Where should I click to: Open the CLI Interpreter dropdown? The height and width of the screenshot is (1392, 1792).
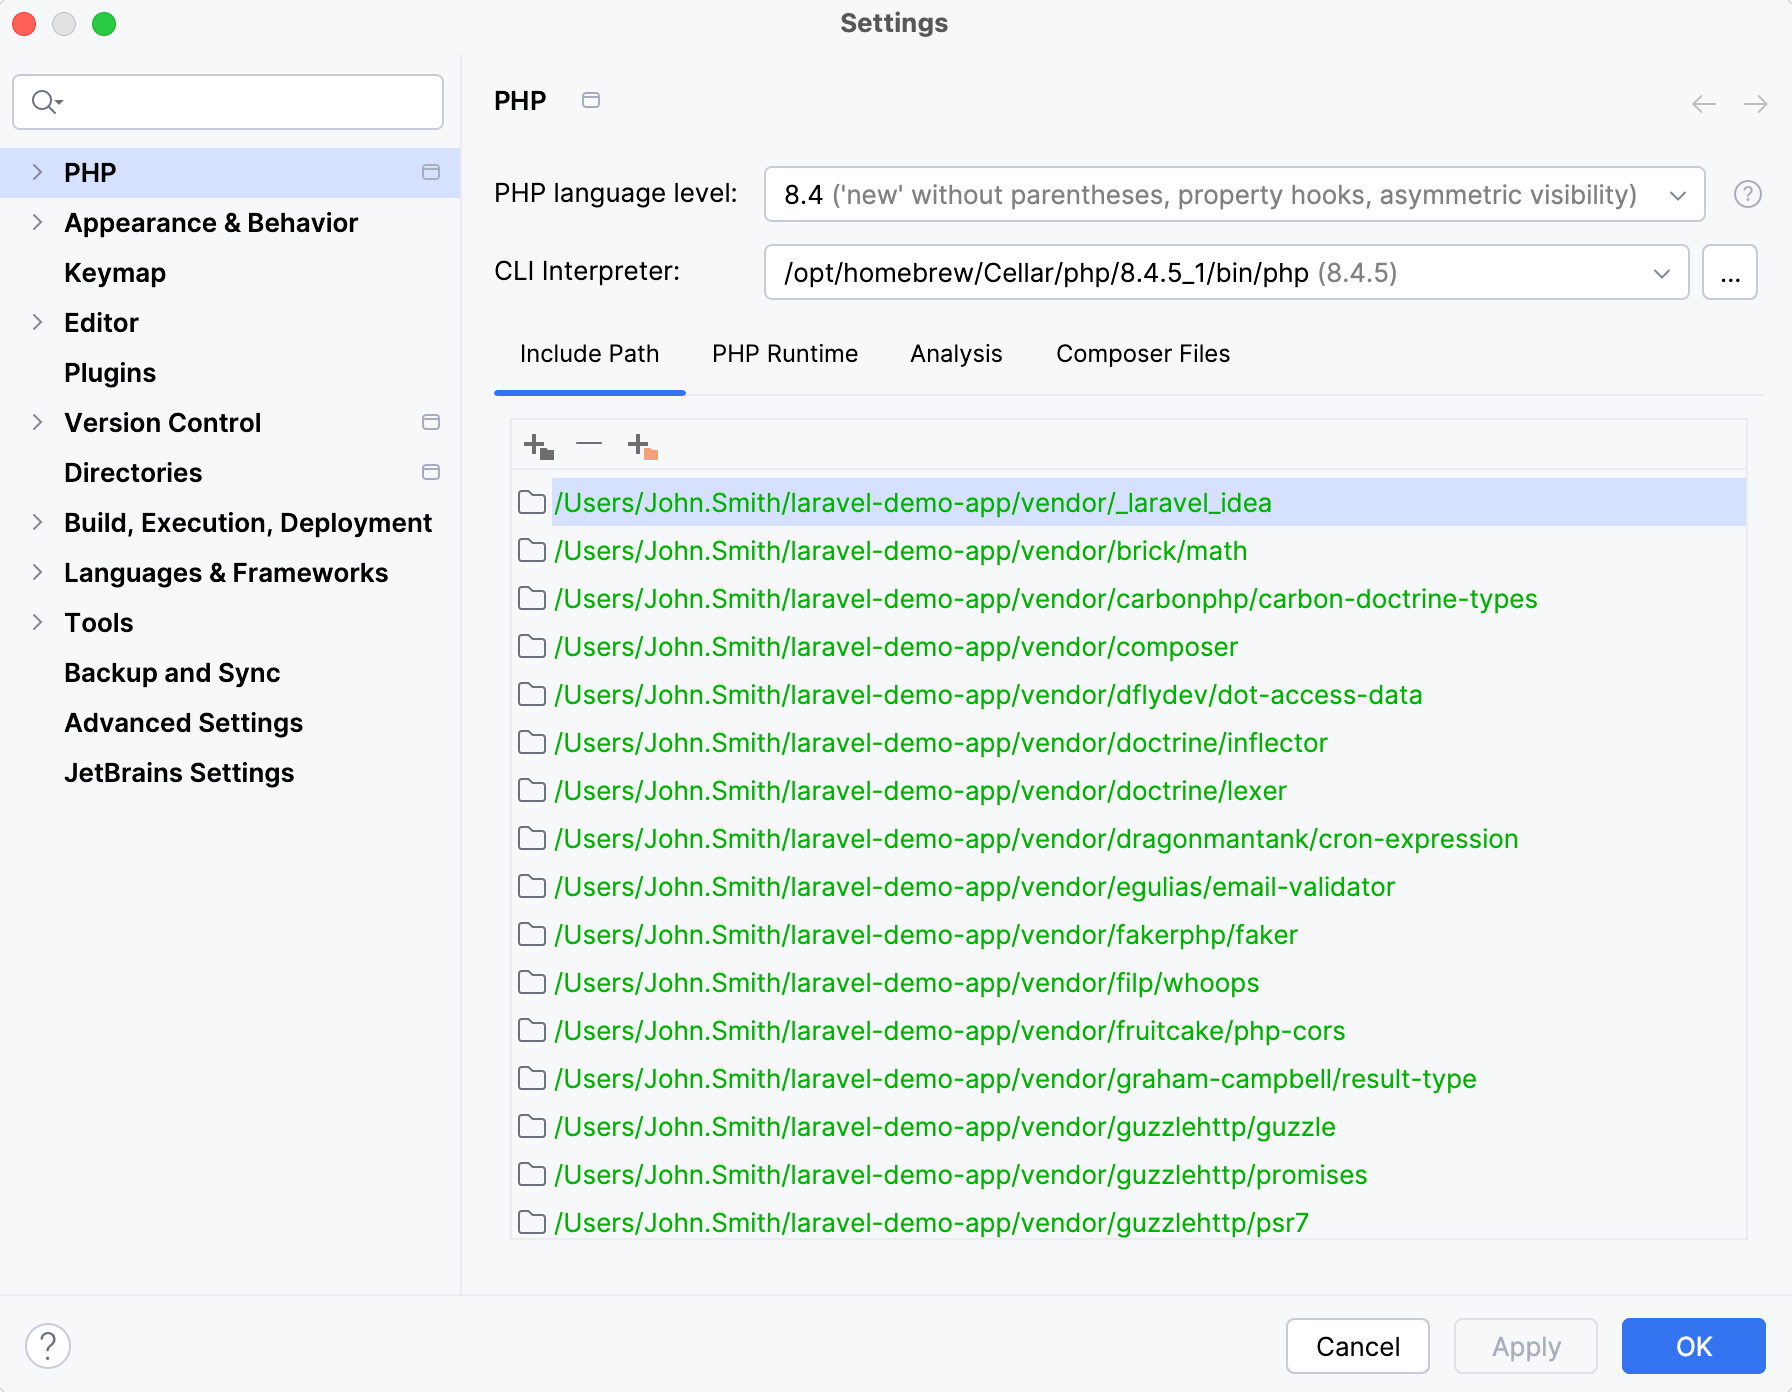pos(1660,272)
